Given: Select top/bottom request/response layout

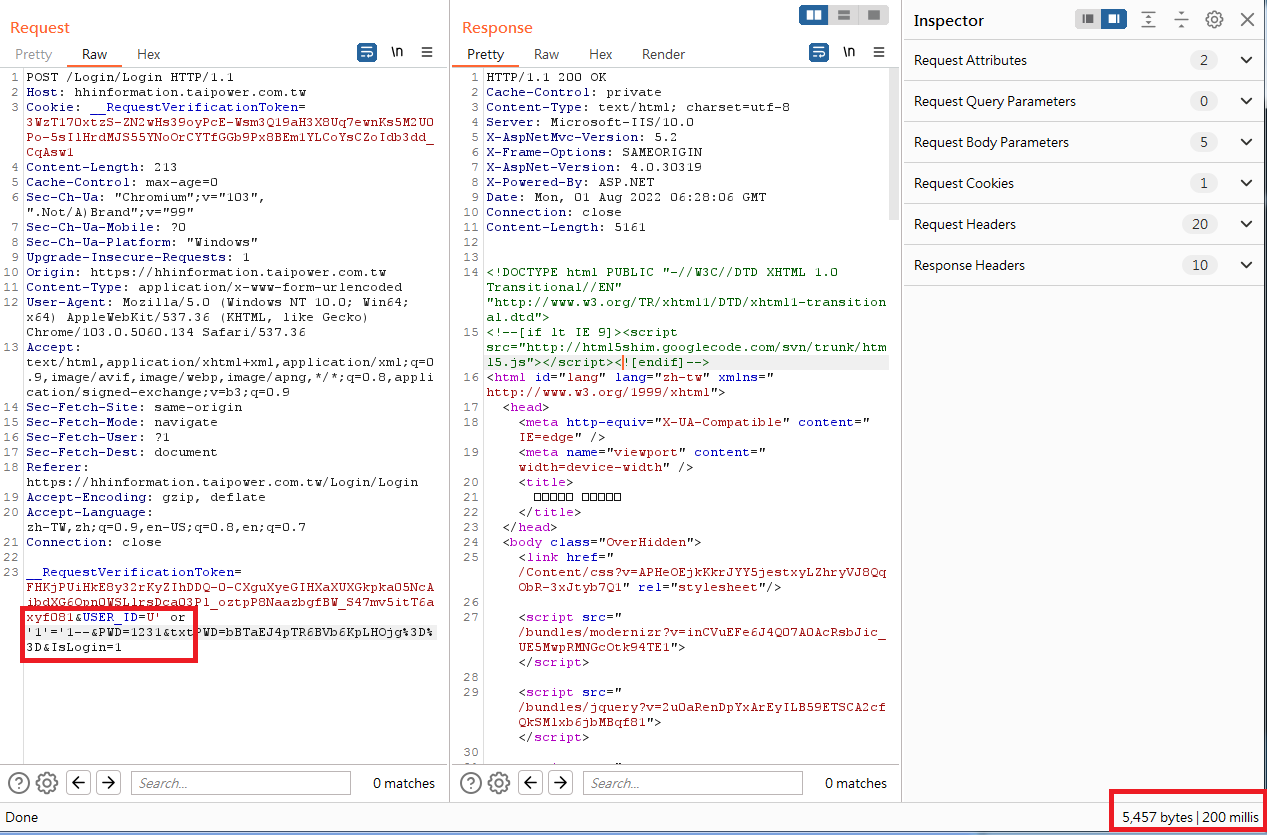Looking at the screenshot, I should pos(844,15).
